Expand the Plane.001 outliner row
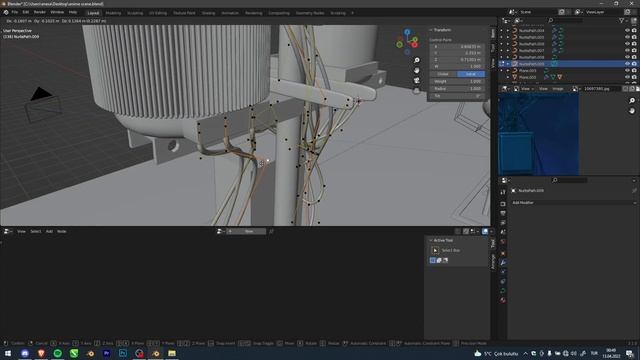This screenshot has height=360, width=640. tap(508, 70)
